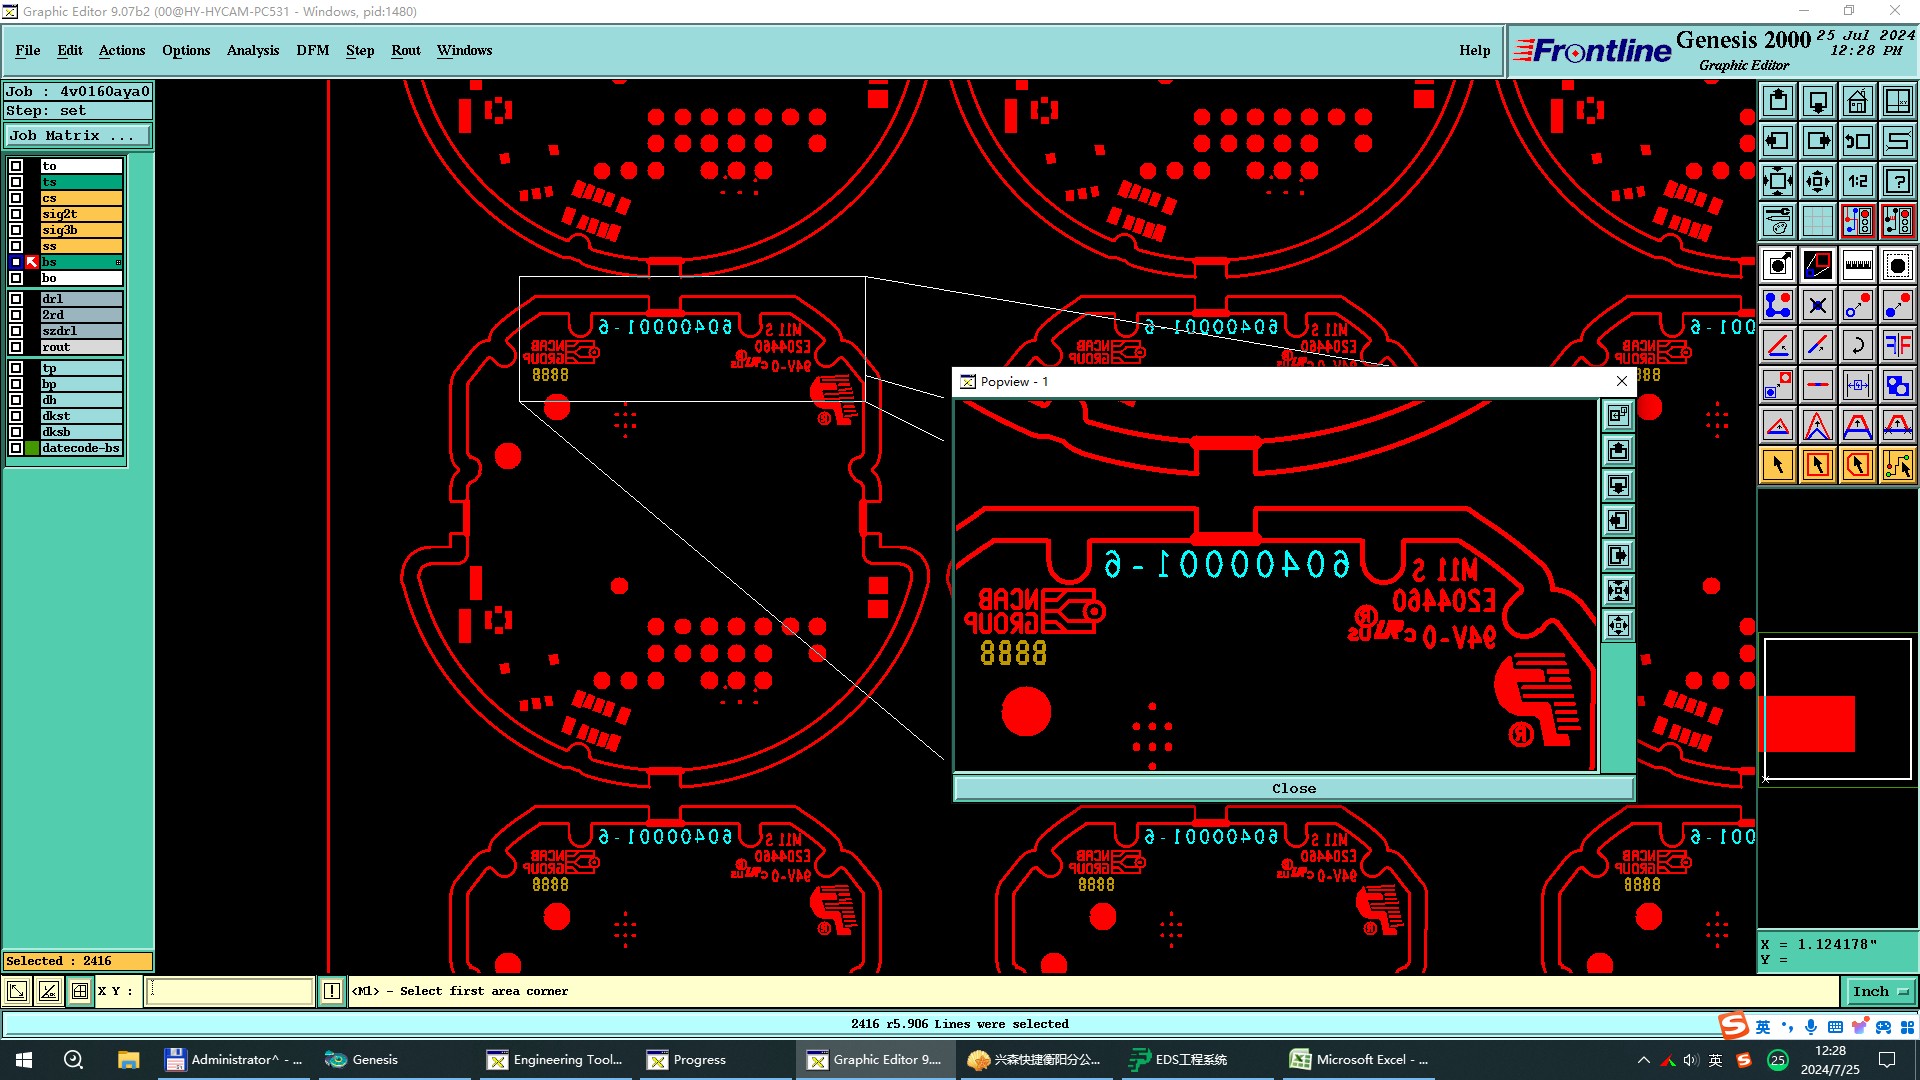
Task: Open the Inch units dropdown
Action: click(x=1880, y=991)
